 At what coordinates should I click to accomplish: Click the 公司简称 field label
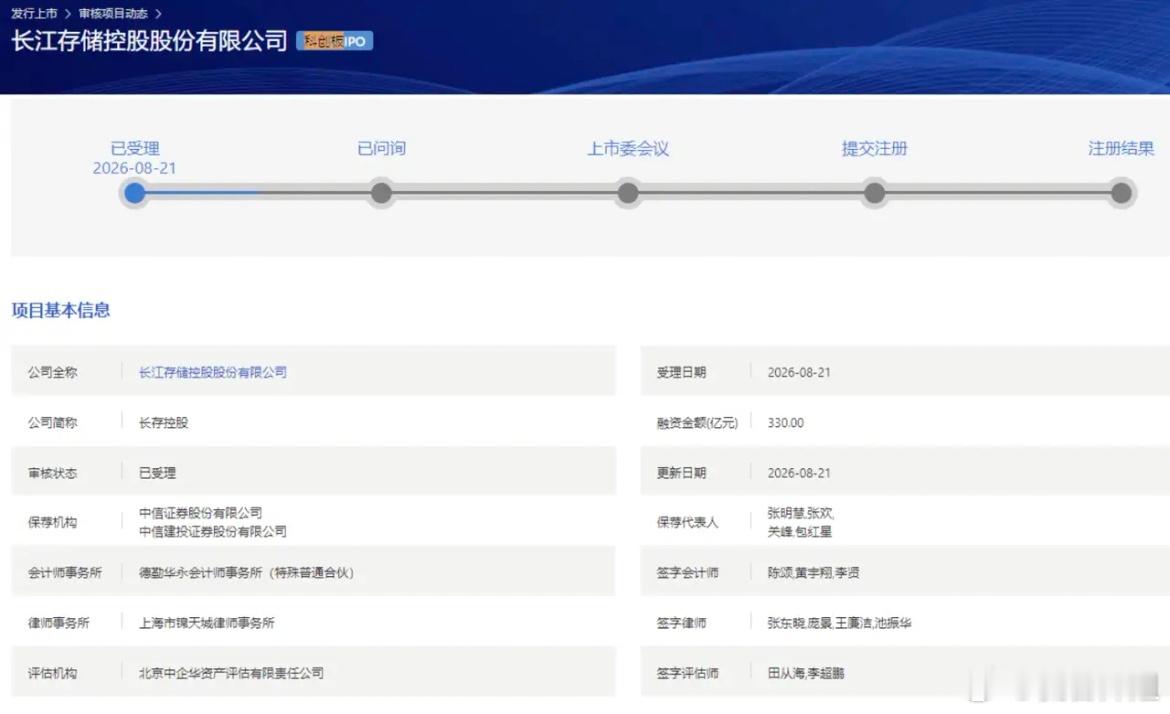point(52,422)
